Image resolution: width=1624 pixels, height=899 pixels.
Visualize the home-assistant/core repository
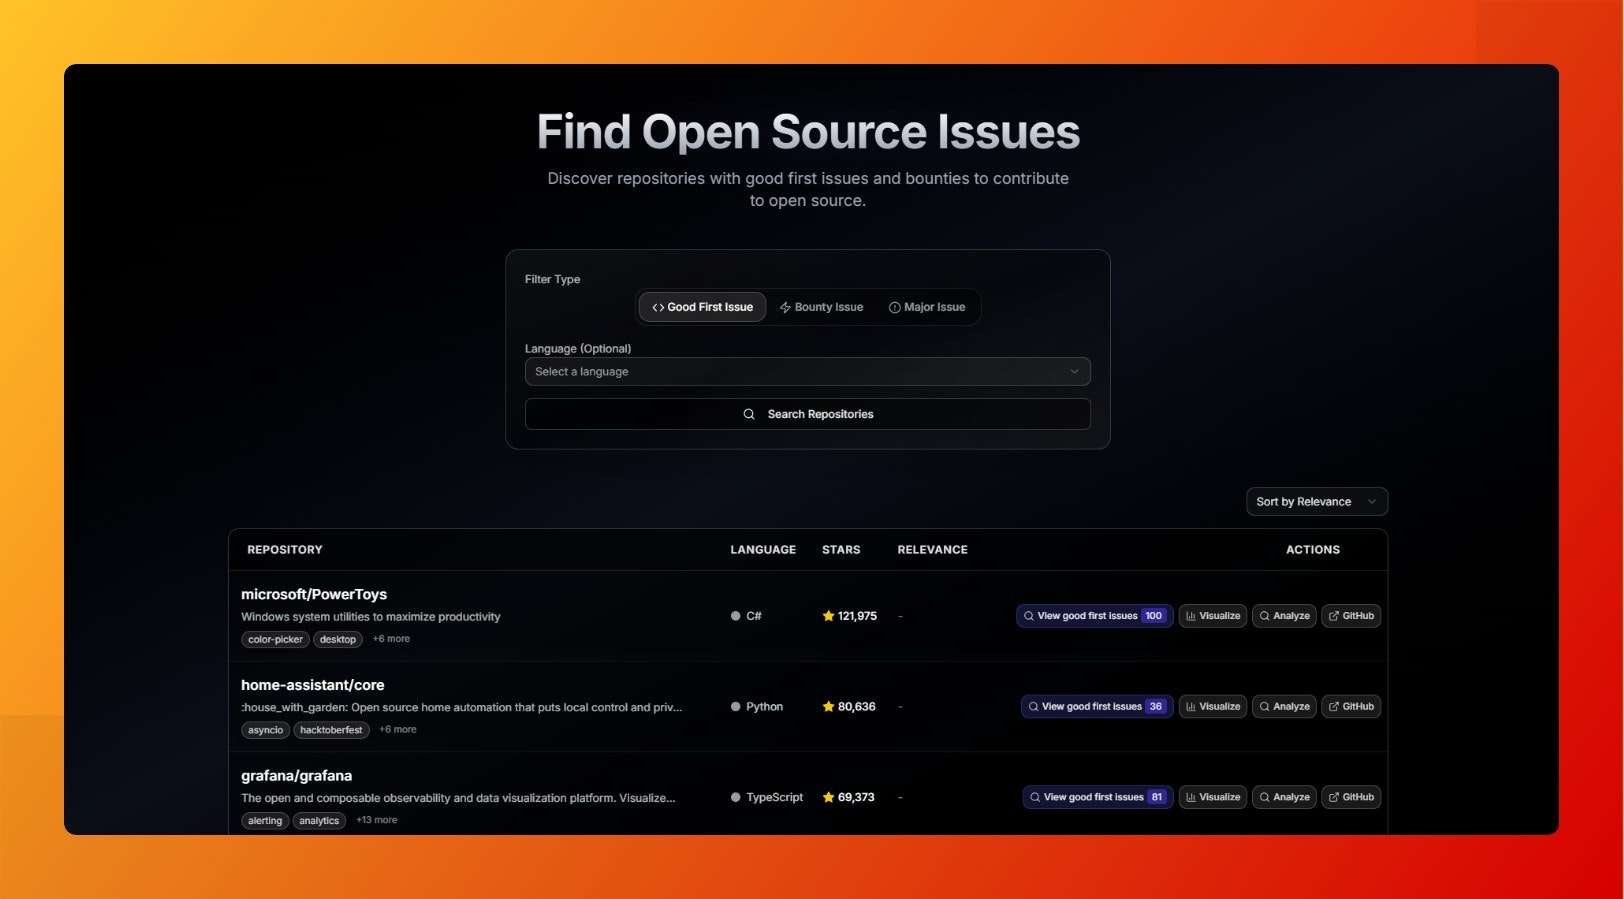(x=1212, y=706)
